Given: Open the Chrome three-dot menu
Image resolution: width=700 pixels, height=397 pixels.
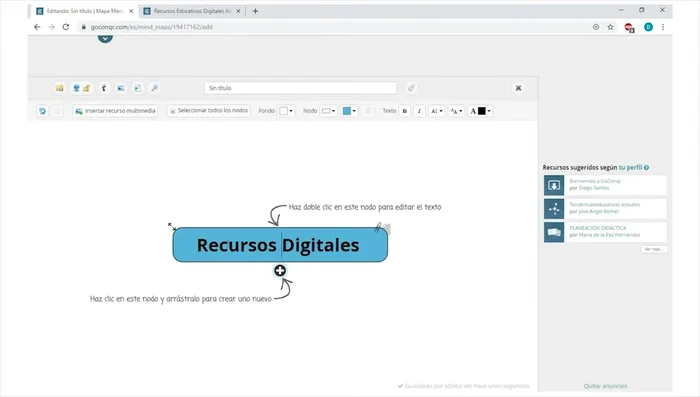Looking at the screenshot, I should (x=663, y=27).
